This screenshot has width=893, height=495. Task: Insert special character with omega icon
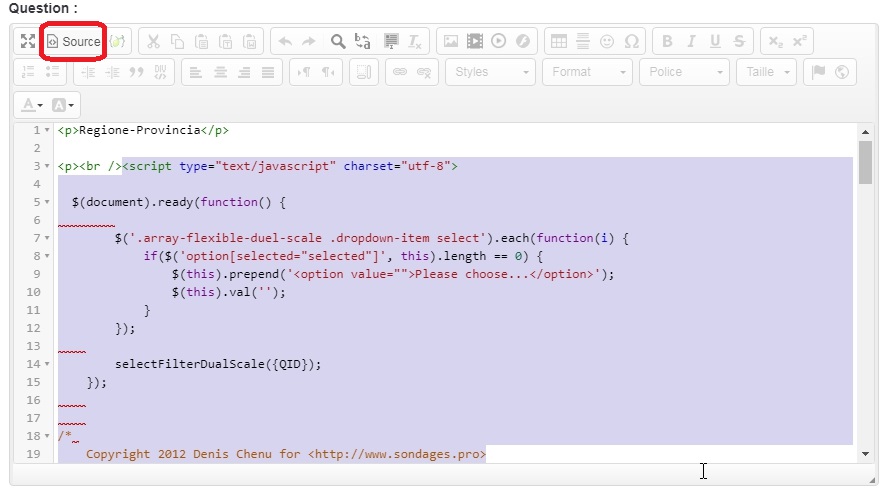(631, 41)
